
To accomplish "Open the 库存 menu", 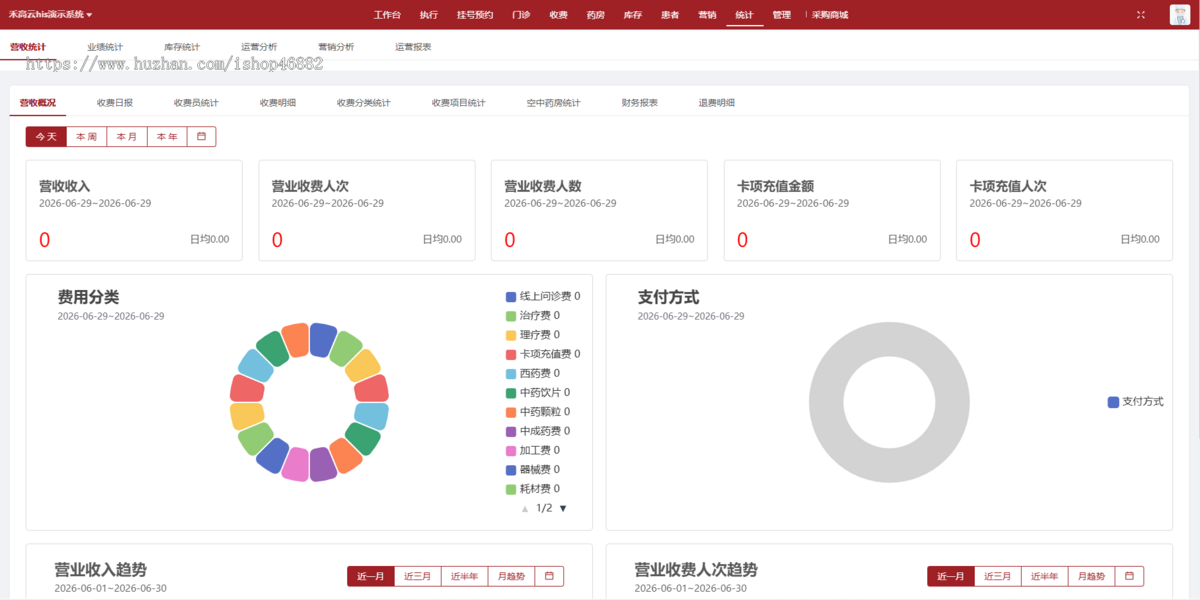I will click(x=632, y=15).
